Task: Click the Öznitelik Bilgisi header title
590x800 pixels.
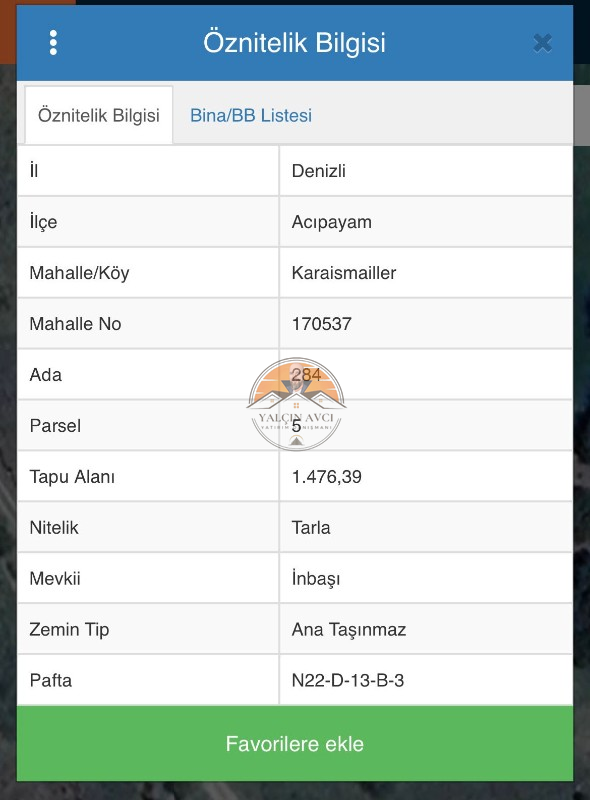Action: tap(294, 43)
